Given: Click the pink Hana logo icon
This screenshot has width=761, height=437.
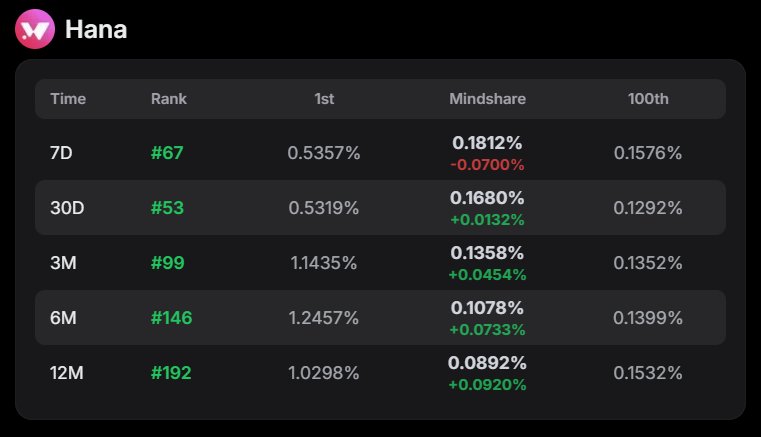Looking at the screenshot, I should [35, 29].
